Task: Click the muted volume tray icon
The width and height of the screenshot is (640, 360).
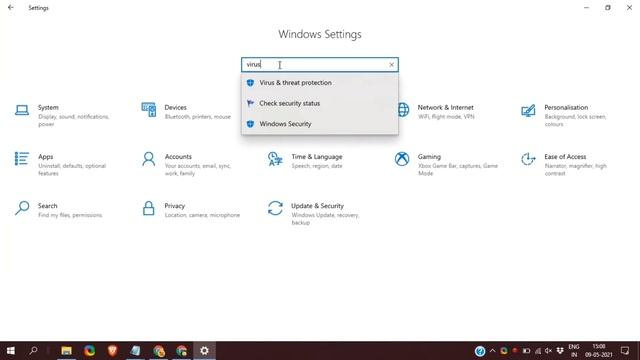Action: pos(548,351)
